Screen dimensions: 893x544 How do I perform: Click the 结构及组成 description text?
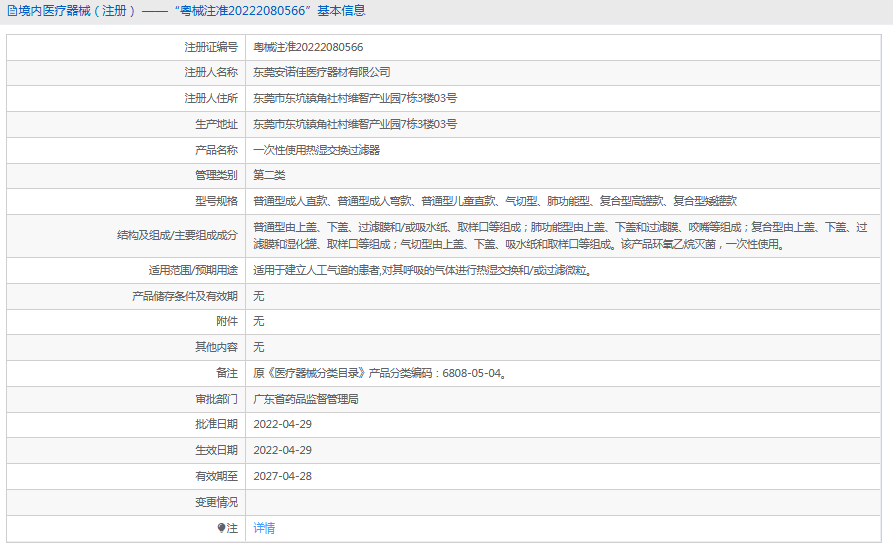[x=560, y=236]
